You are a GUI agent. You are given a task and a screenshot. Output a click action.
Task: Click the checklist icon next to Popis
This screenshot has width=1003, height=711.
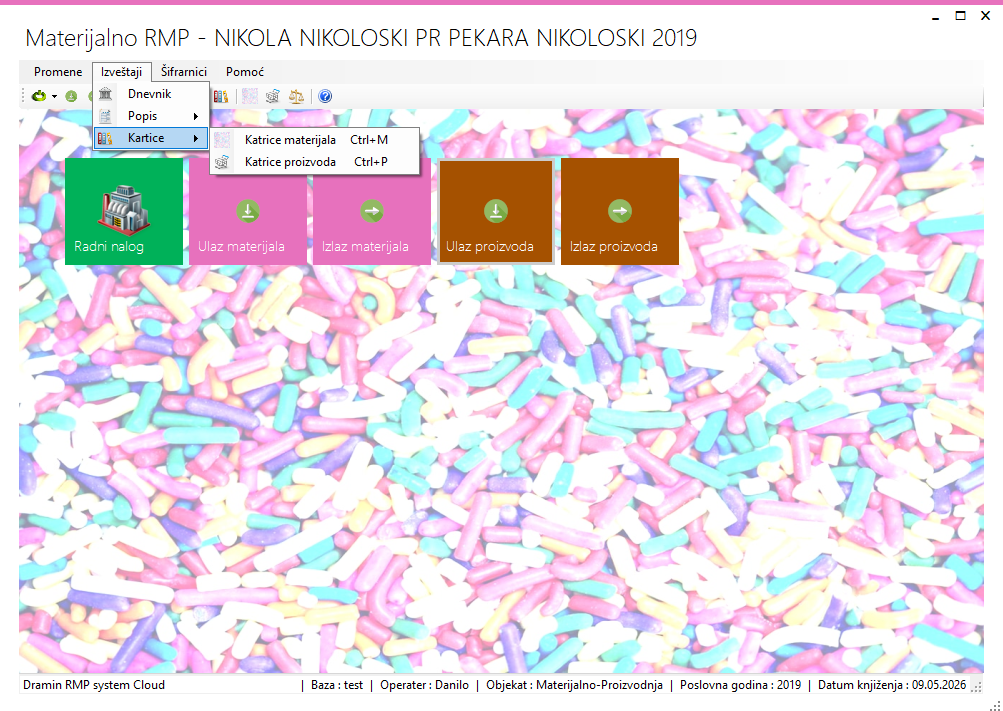pos(106,116)
